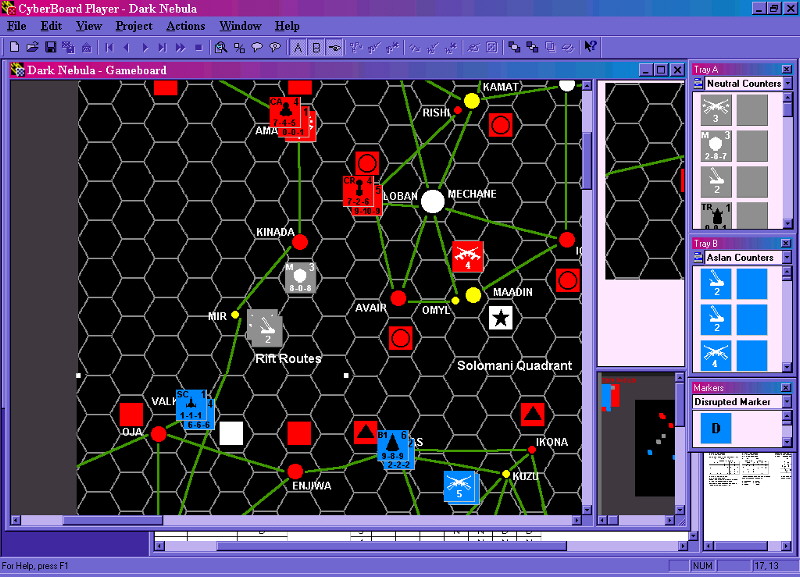
Task: Step forward one move with play arrow
Action: pos(144,47)
